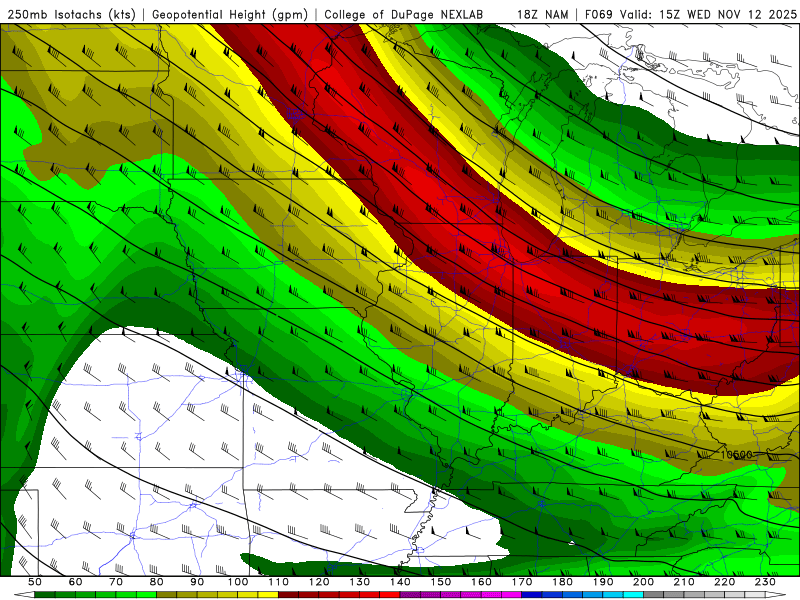The width and height of the screenshot is (800, 600).
Task: Click the "F069 Valid: 15Z WED NOV 12 2025" text
Action: (690, 15)
